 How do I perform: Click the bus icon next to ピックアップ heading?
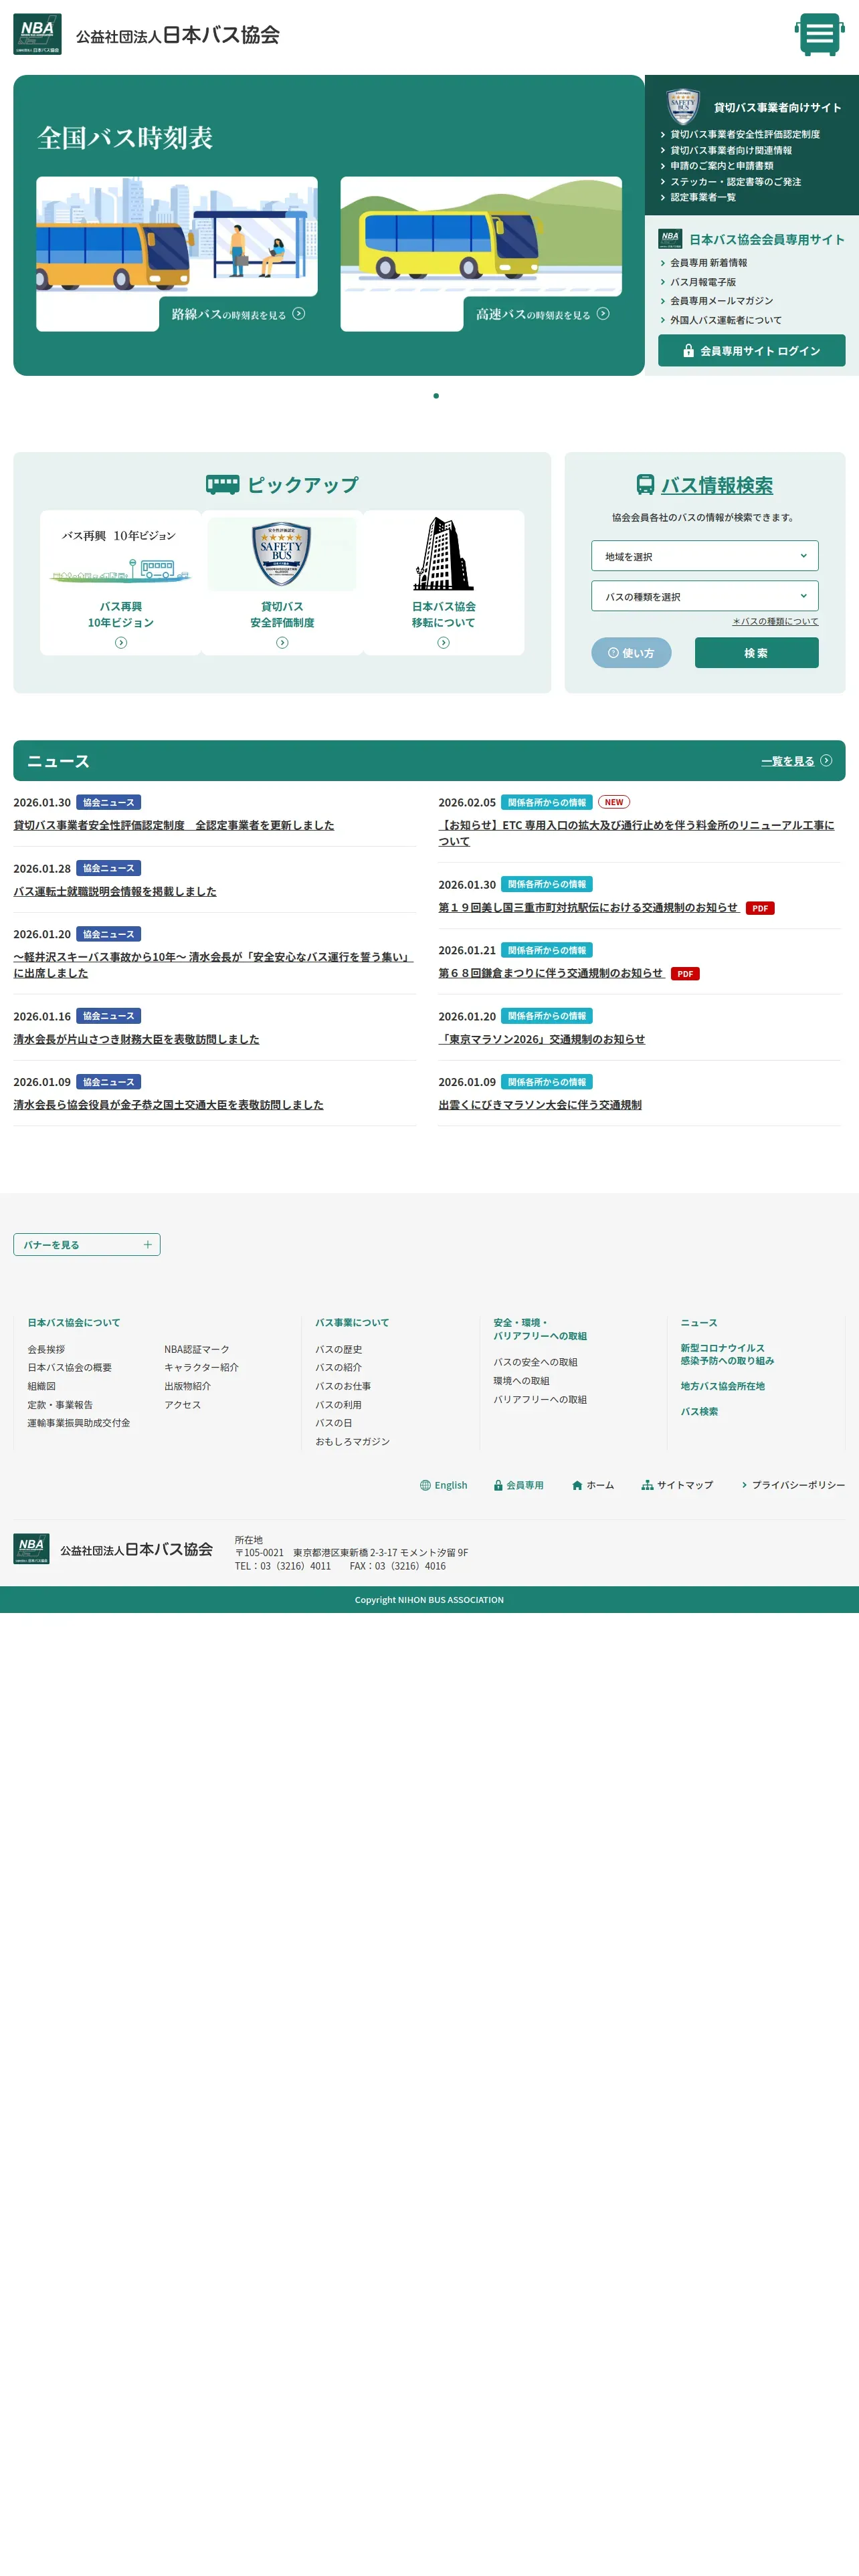click(222, 485)
